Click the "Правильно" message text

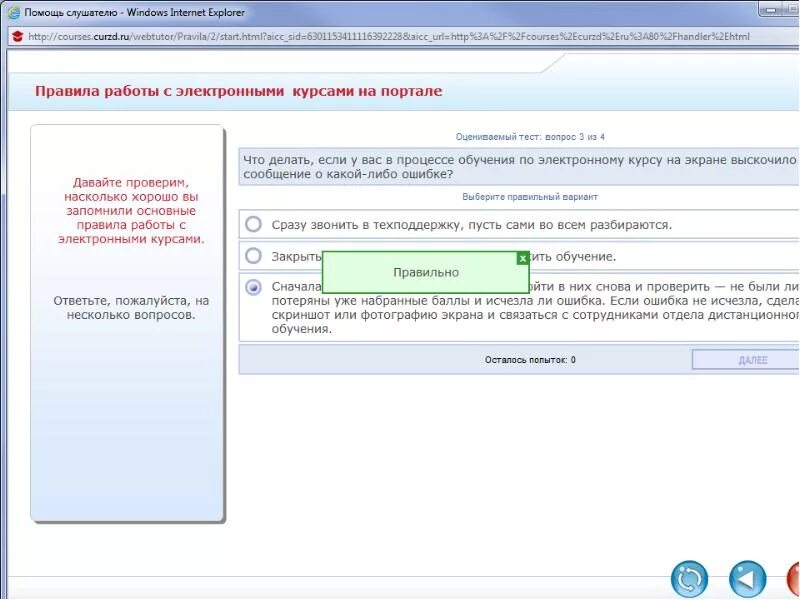pyautogui.click(x=426, y=272)
